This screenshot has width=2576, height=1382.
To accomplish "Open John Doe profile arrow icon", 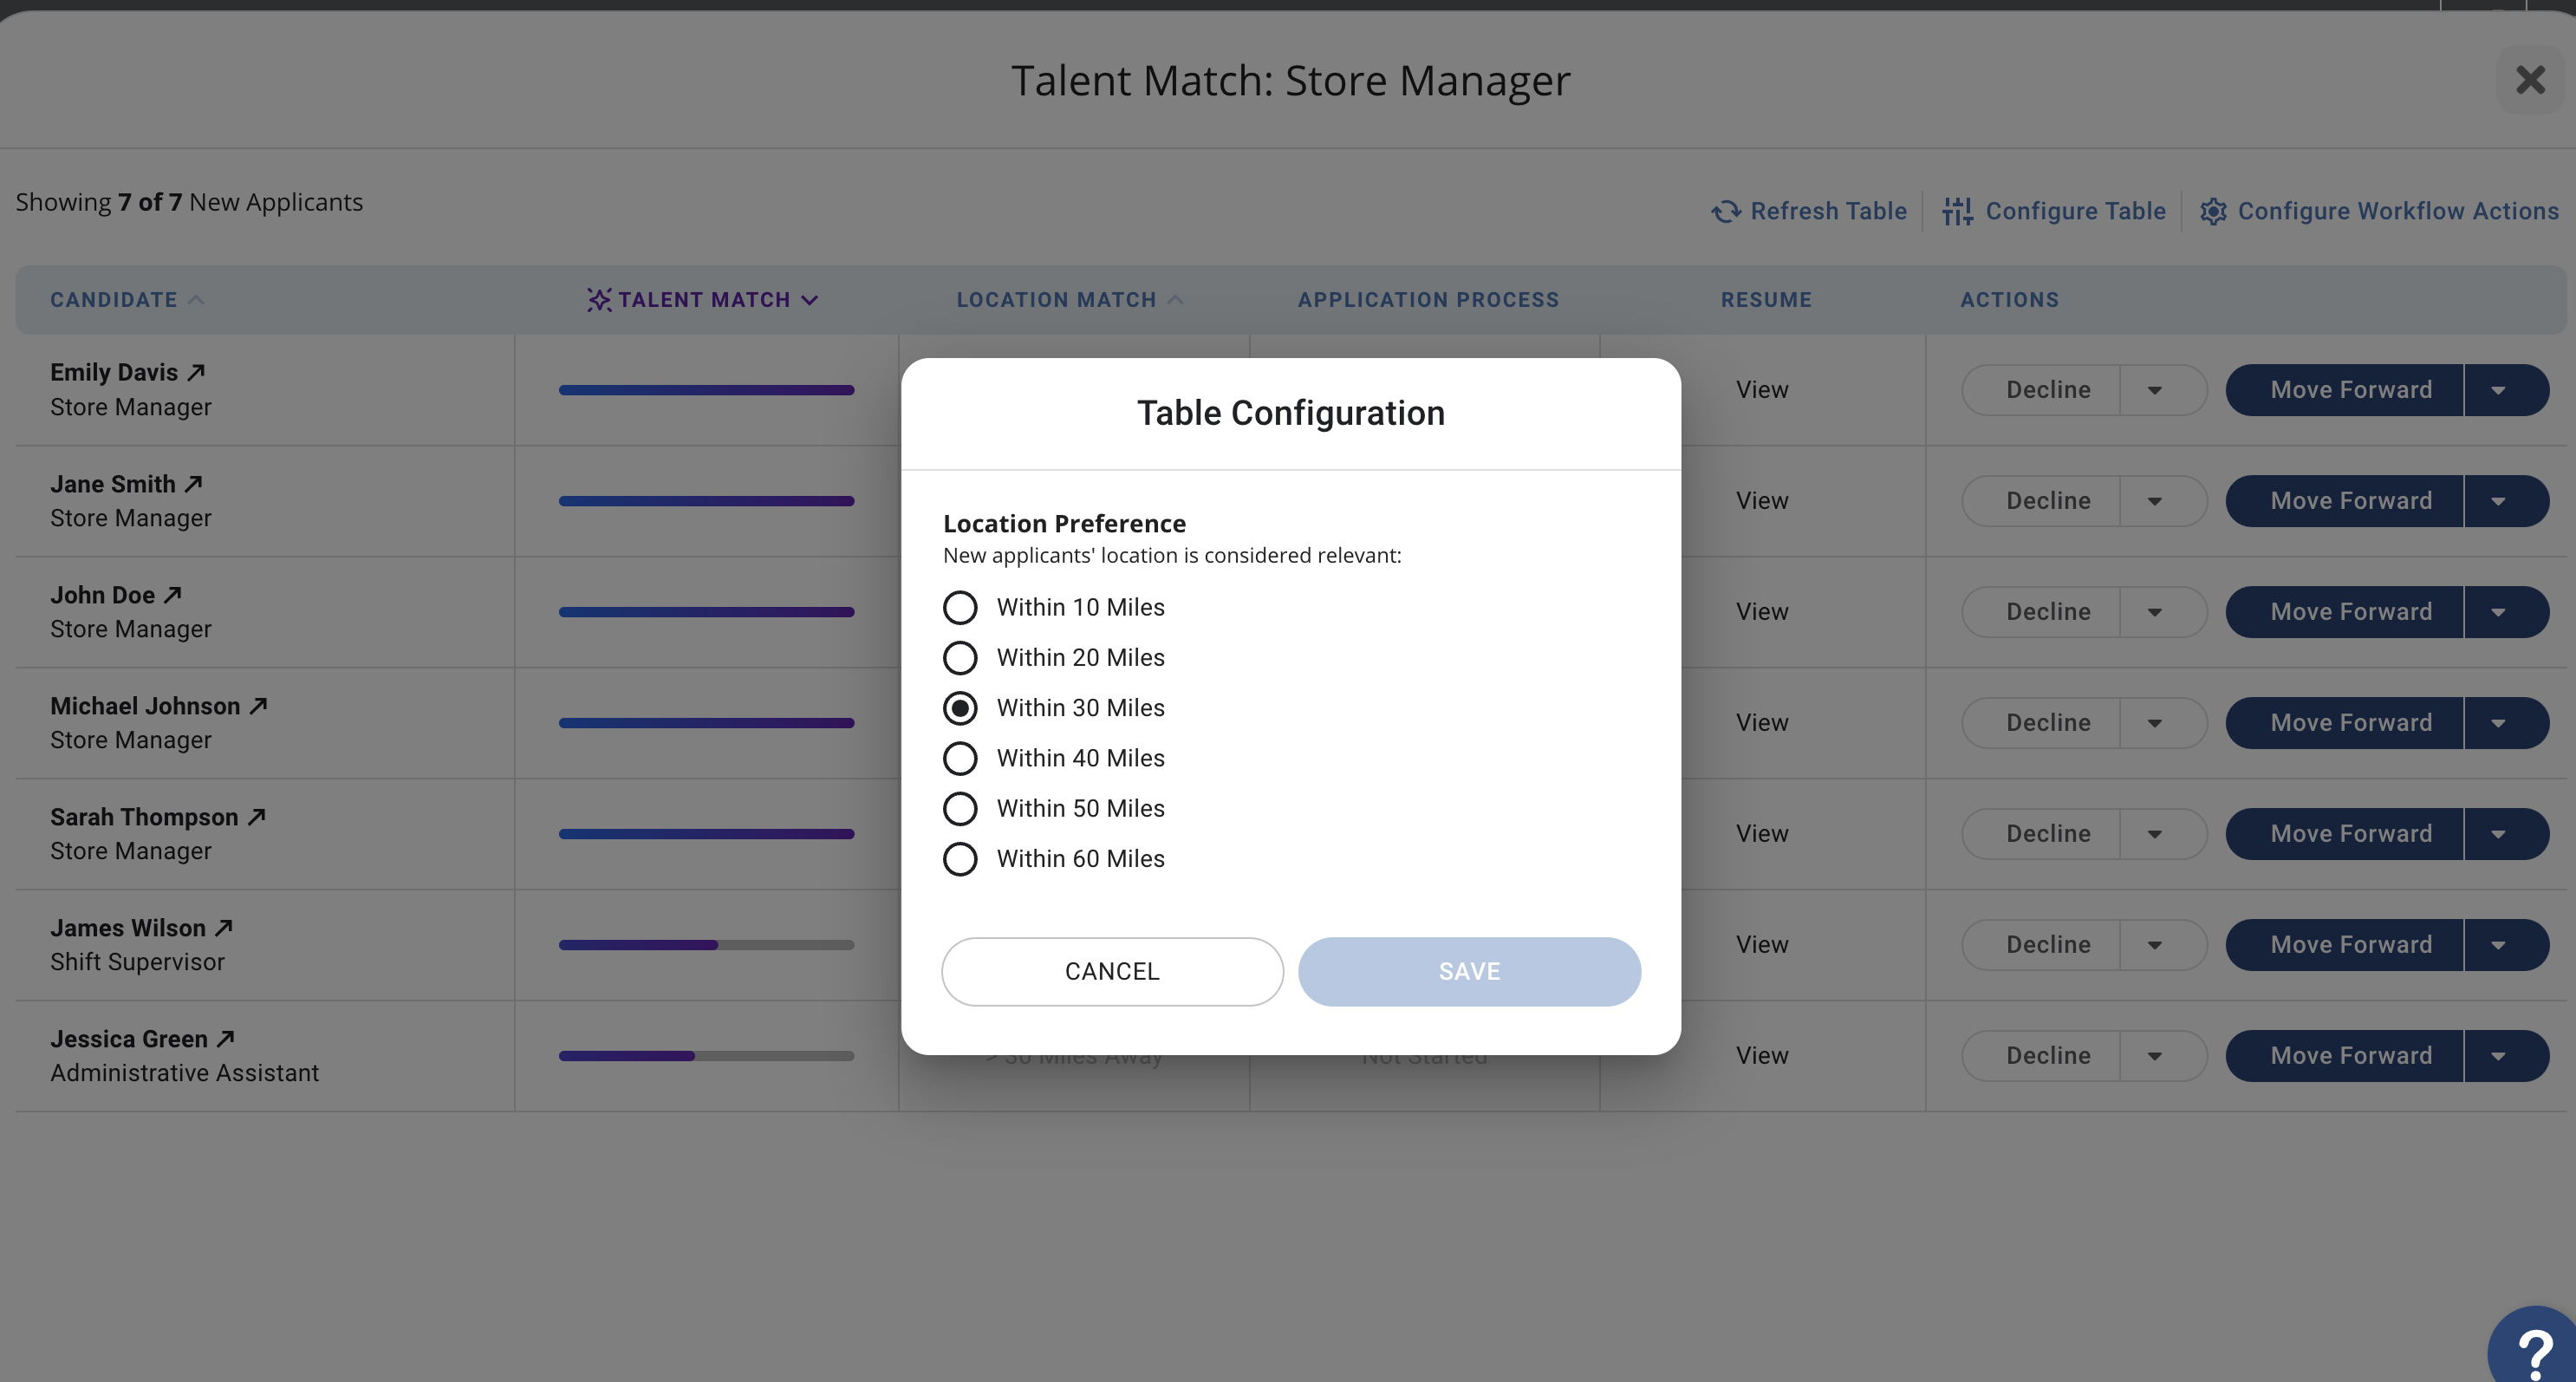I will (x=173, y=595).
